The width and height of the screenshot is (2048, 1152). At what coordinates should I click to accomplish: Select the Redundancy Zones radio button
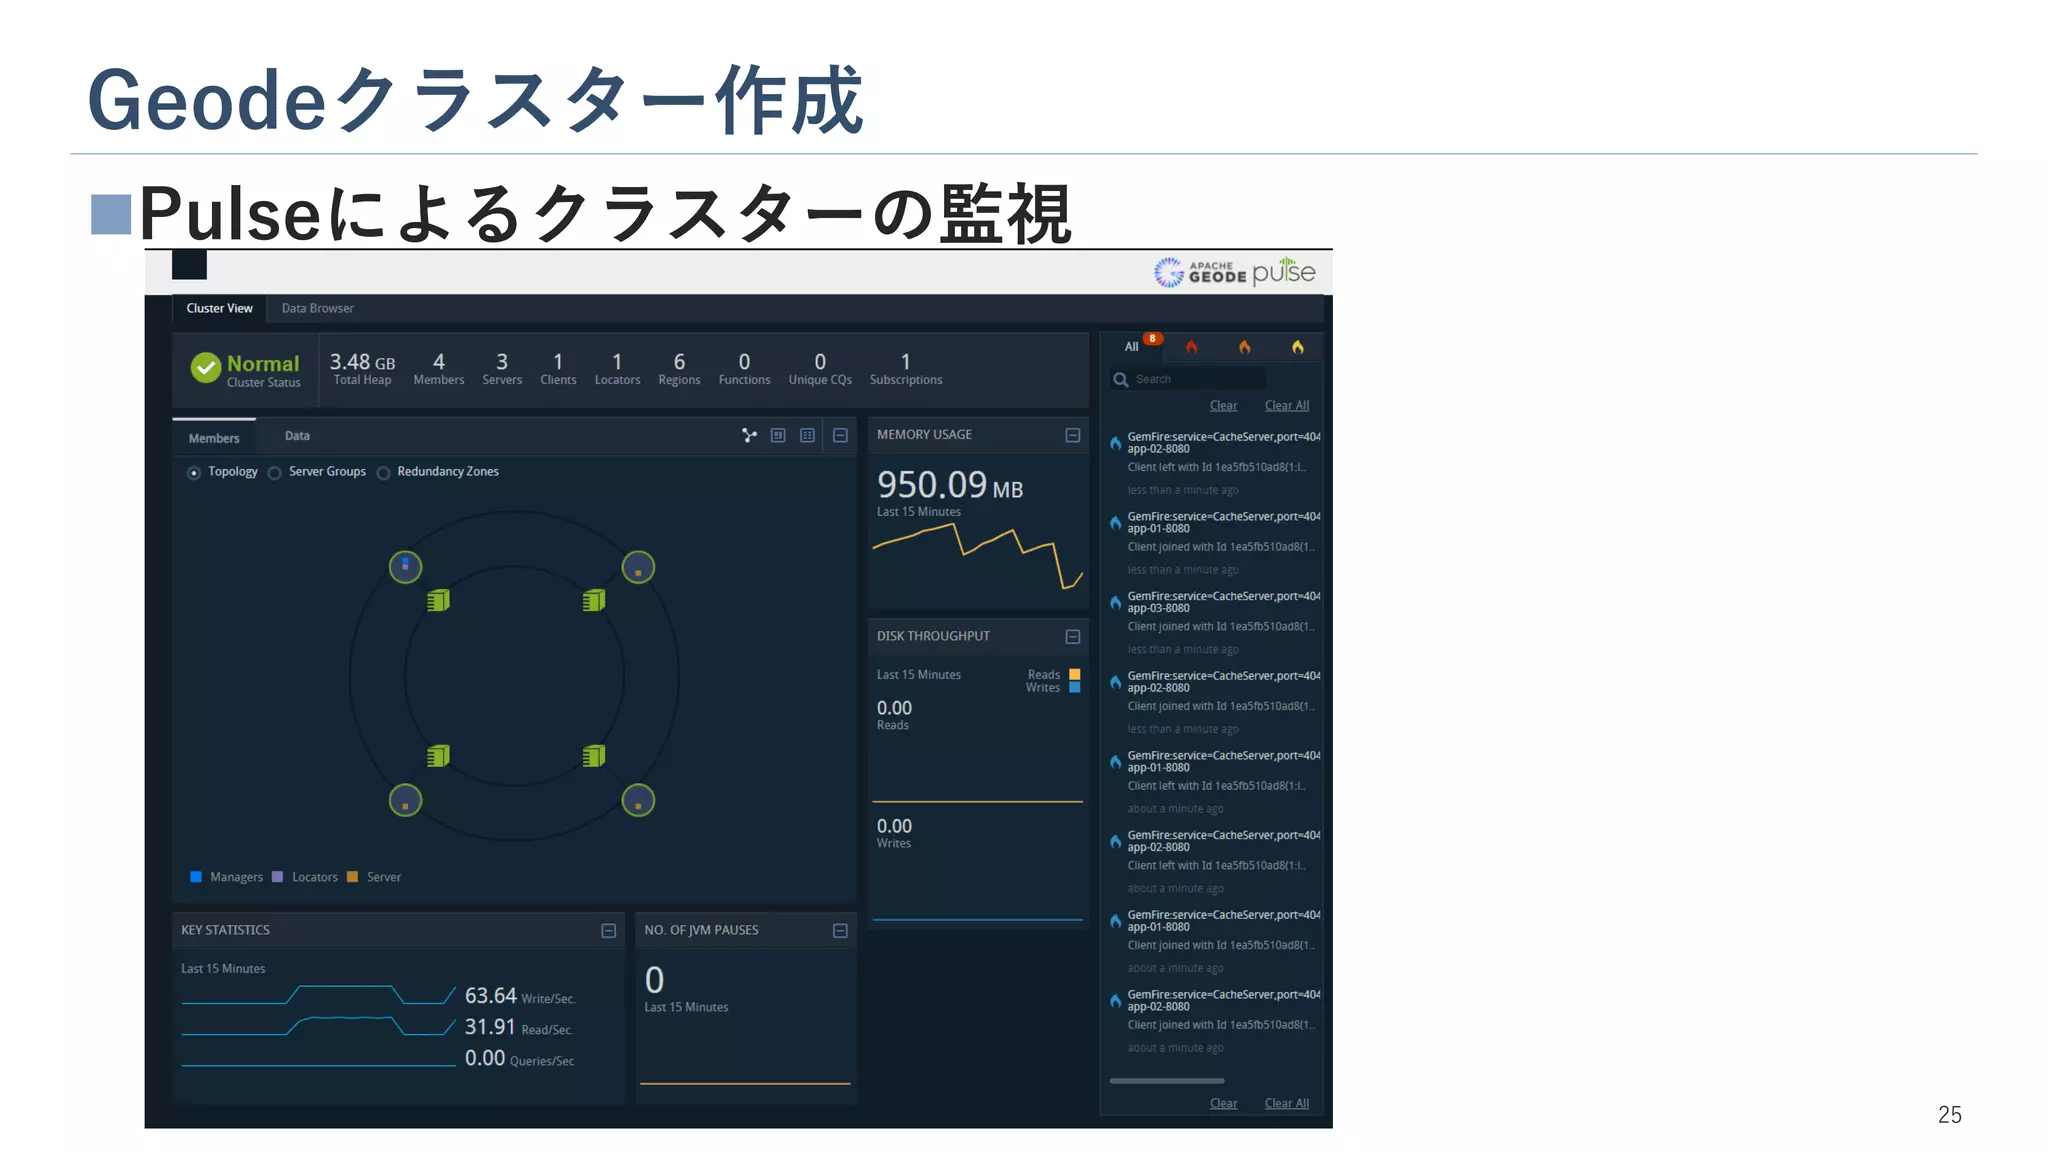coord(383,473)
